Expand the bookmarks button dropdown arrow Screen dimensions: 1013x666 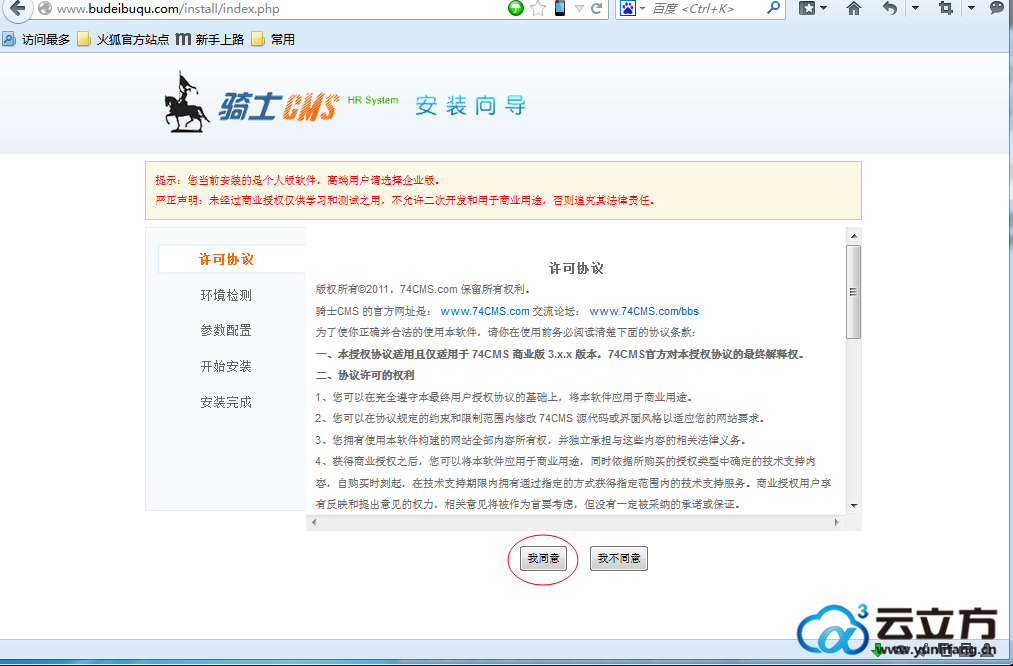tap(824, 8)
